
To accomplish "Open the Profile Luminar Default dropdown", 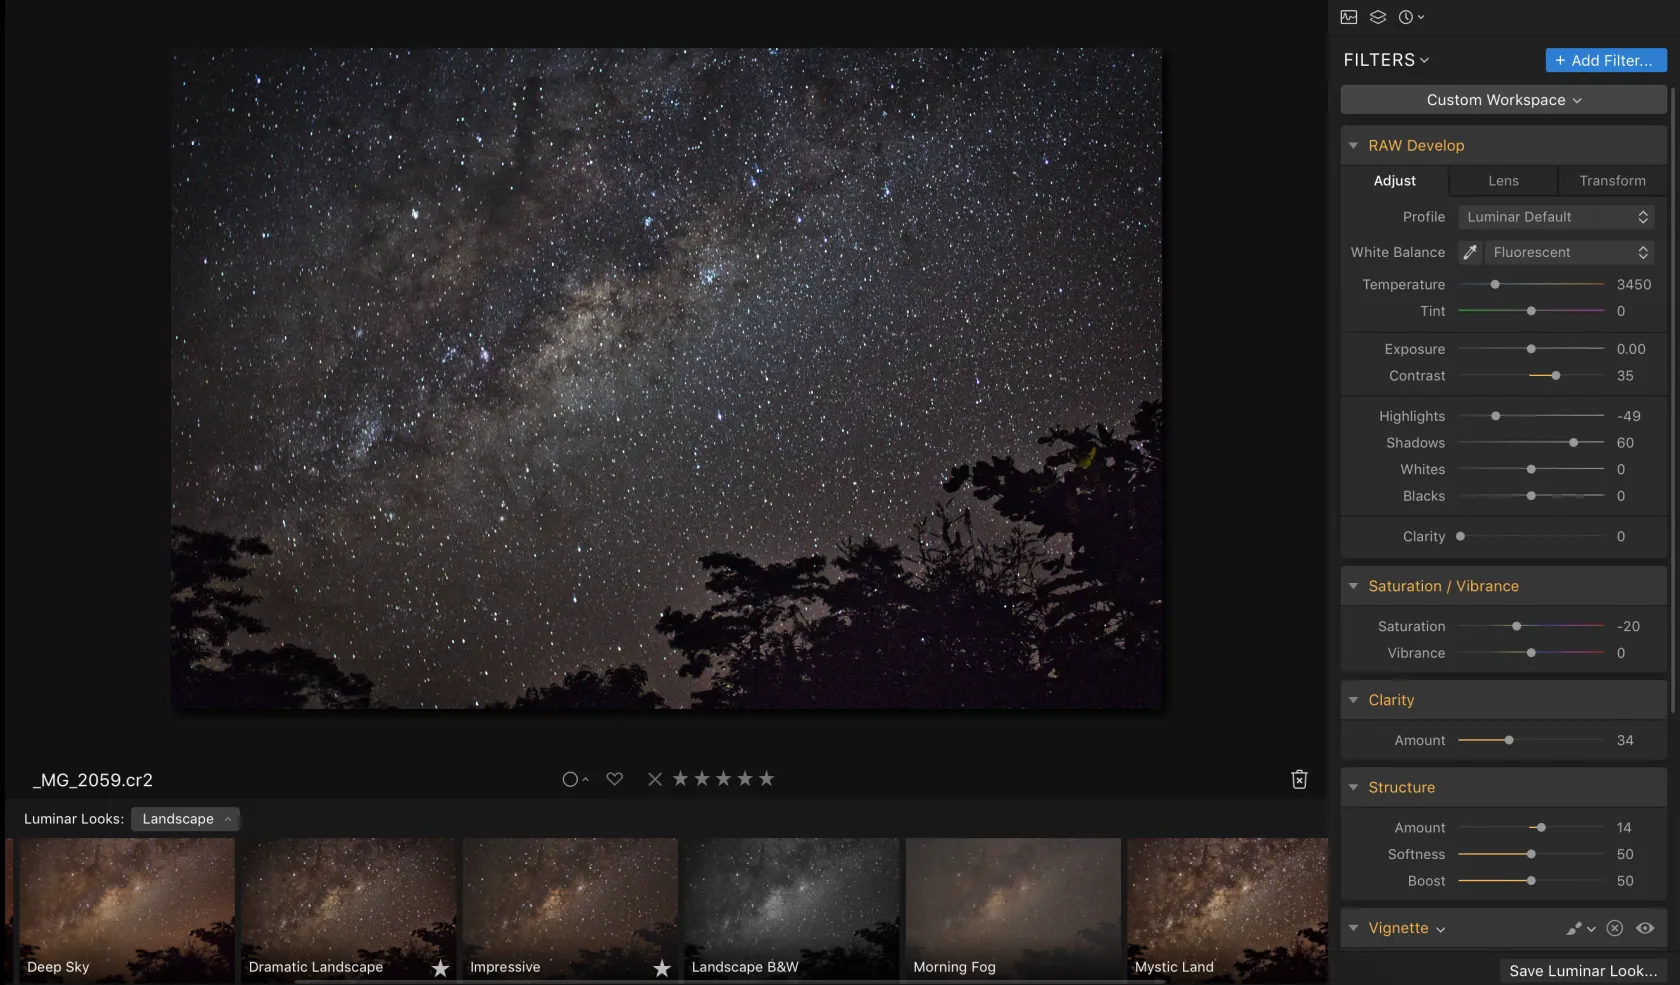I will [x=1555, y=217].
